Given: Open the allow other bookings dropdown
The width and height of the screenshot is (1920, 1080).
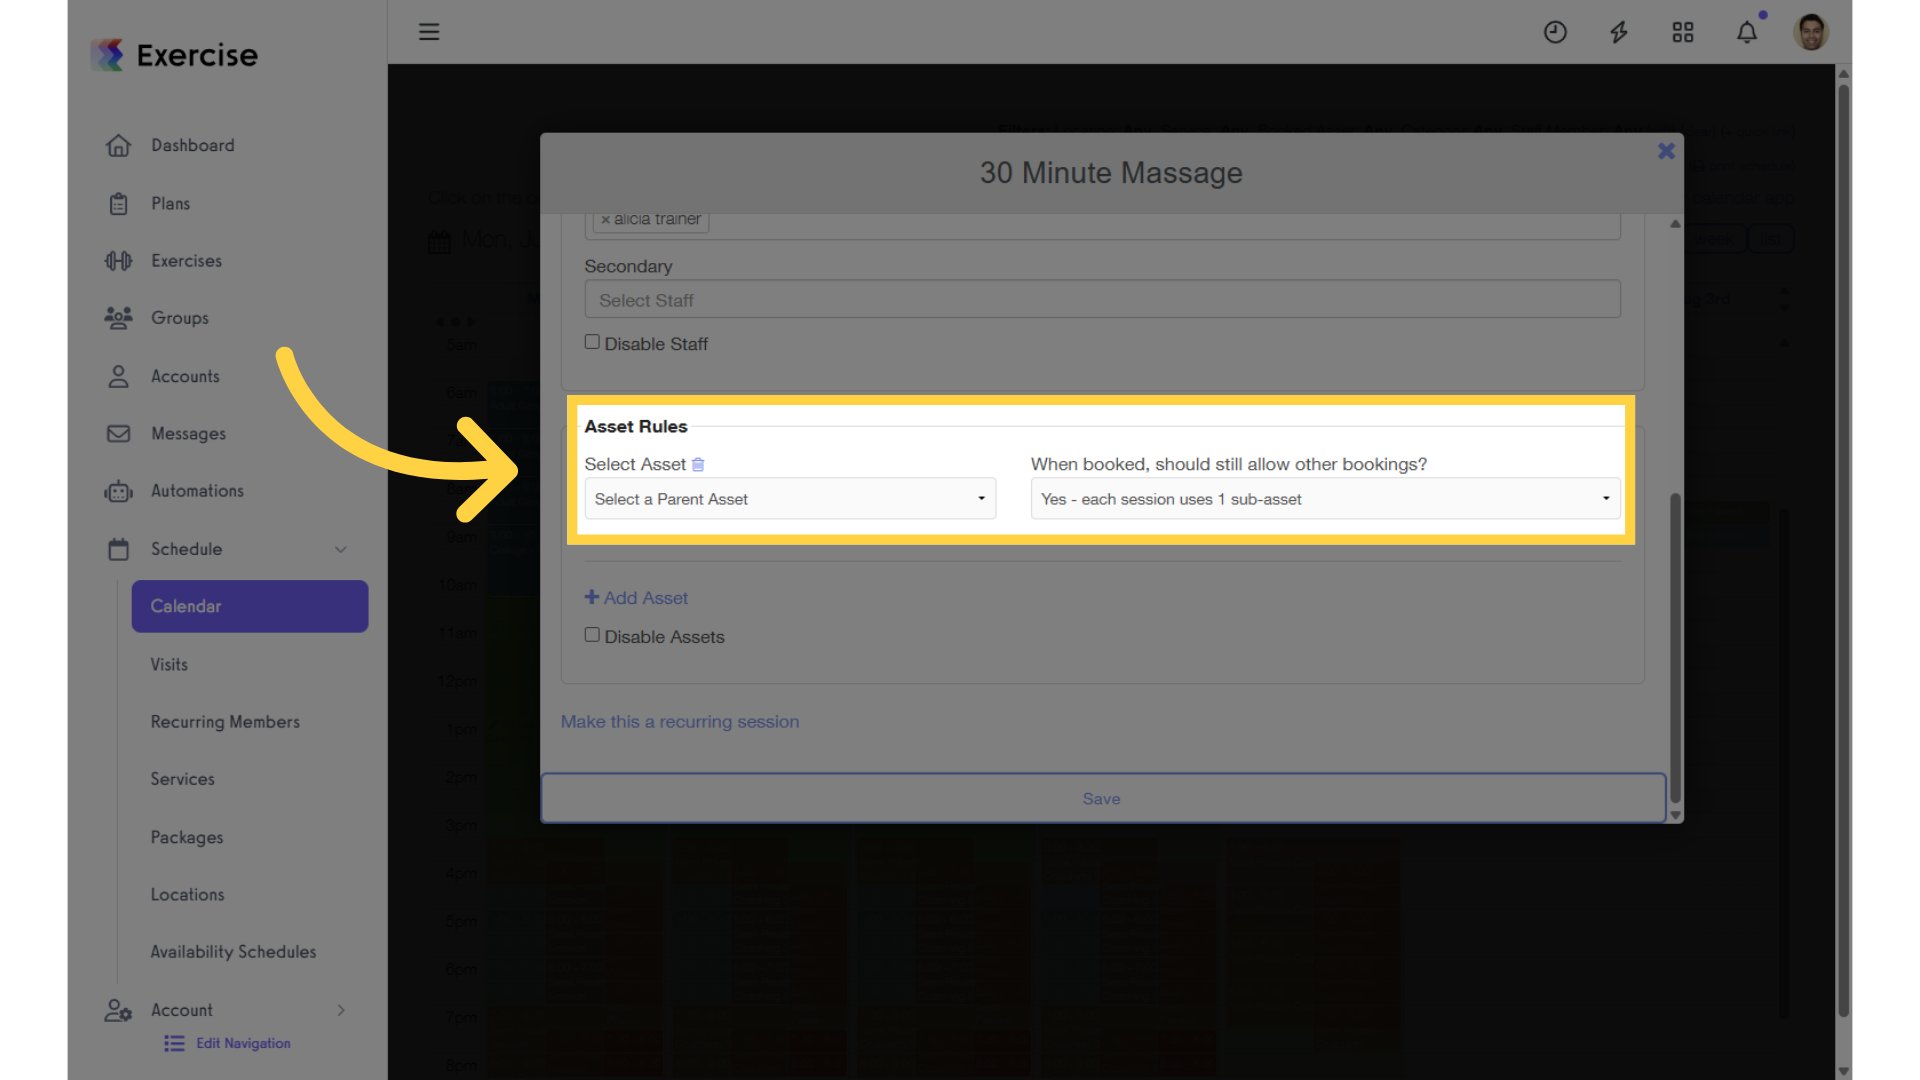Looking at the screenshot, I should (x=1326, y=499).
